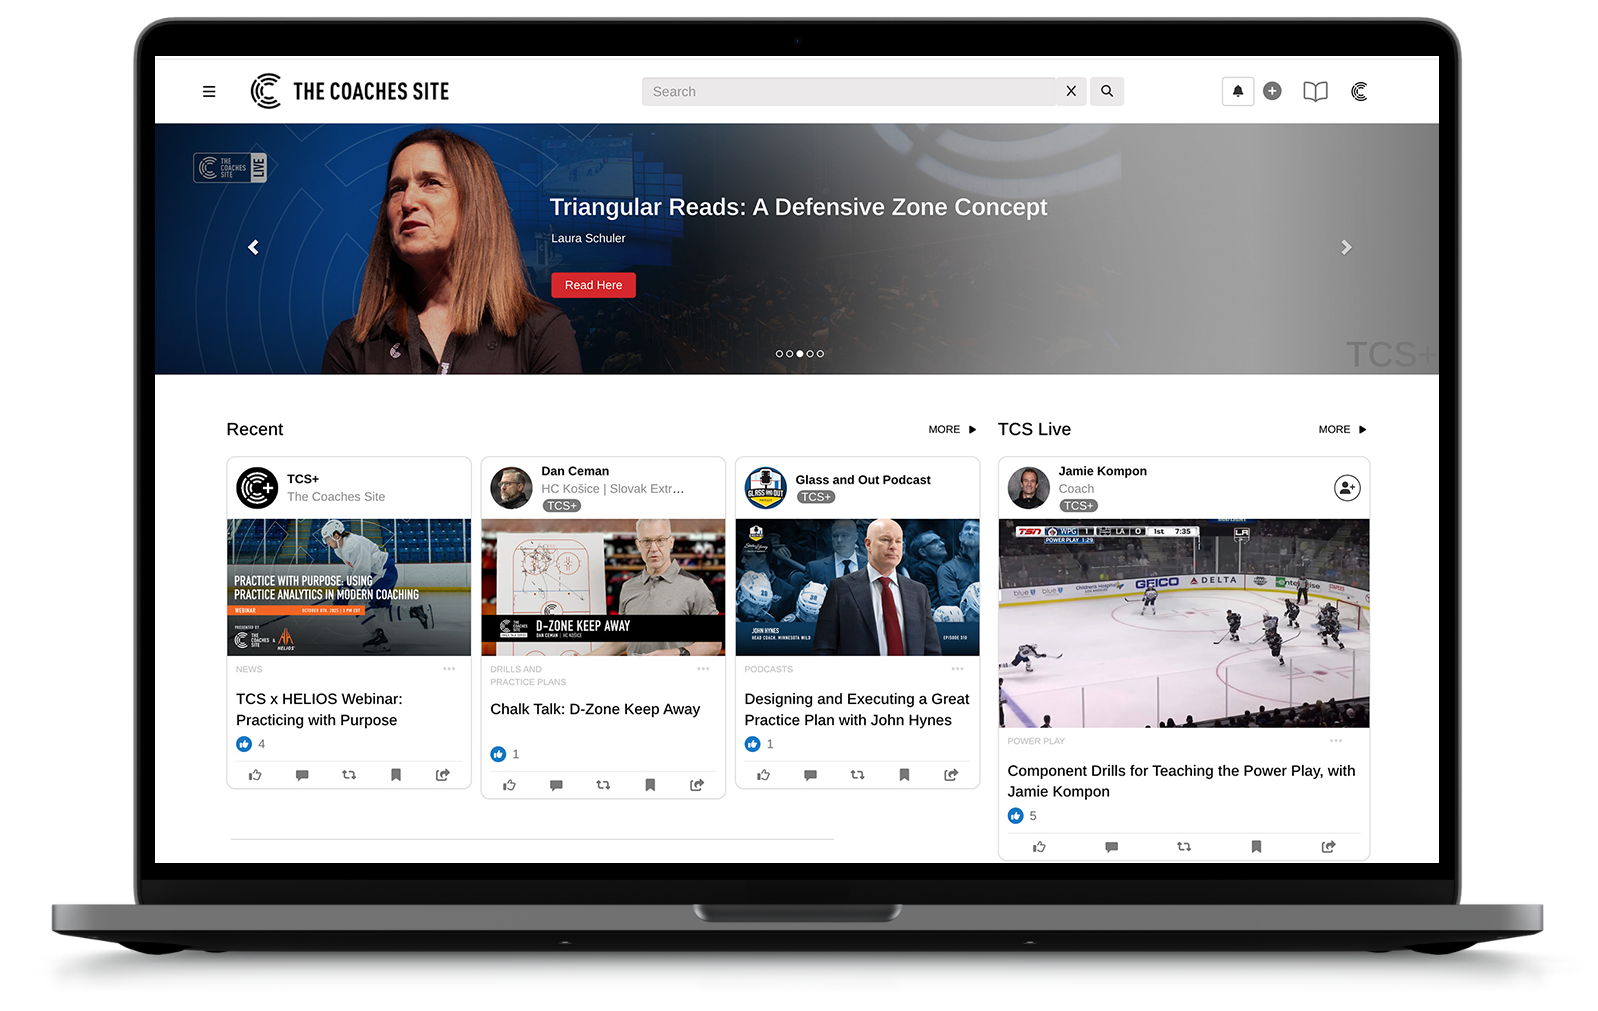1598x1011 pixels.
Task: Click the NEWS category label
Action: pyautogui.click(x=249, y=669)
